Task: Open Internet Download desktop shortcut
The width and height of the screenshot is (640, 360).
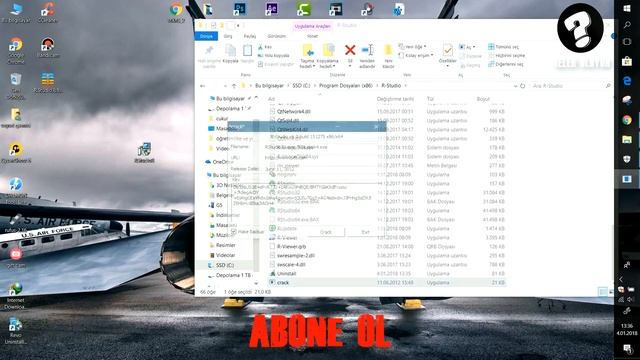Action: point(16,296)
